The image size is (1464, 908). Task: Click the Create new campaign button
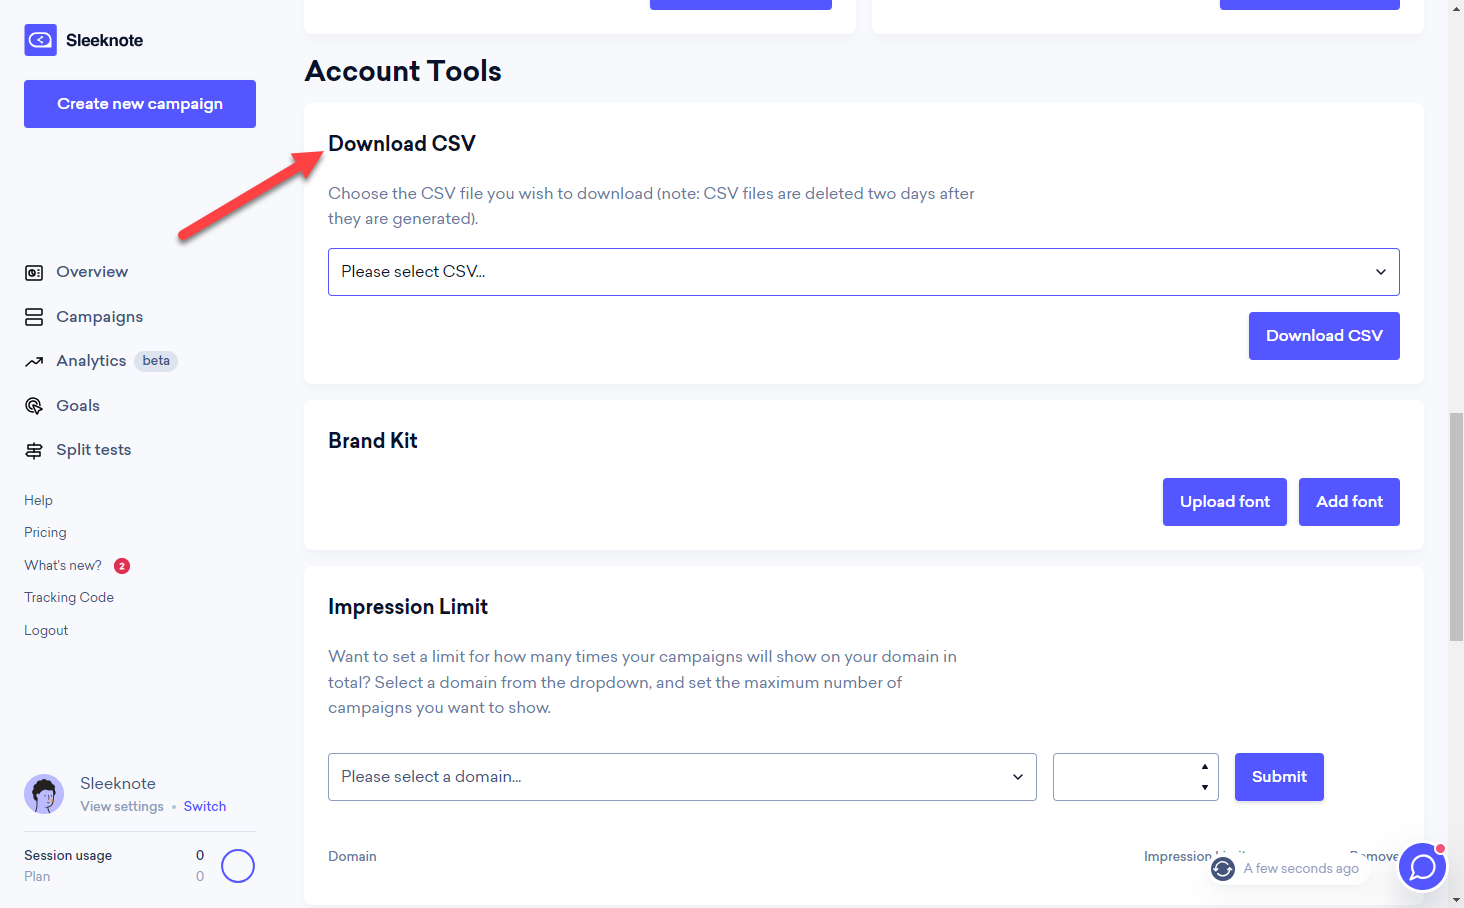click(x=140, y=104)
